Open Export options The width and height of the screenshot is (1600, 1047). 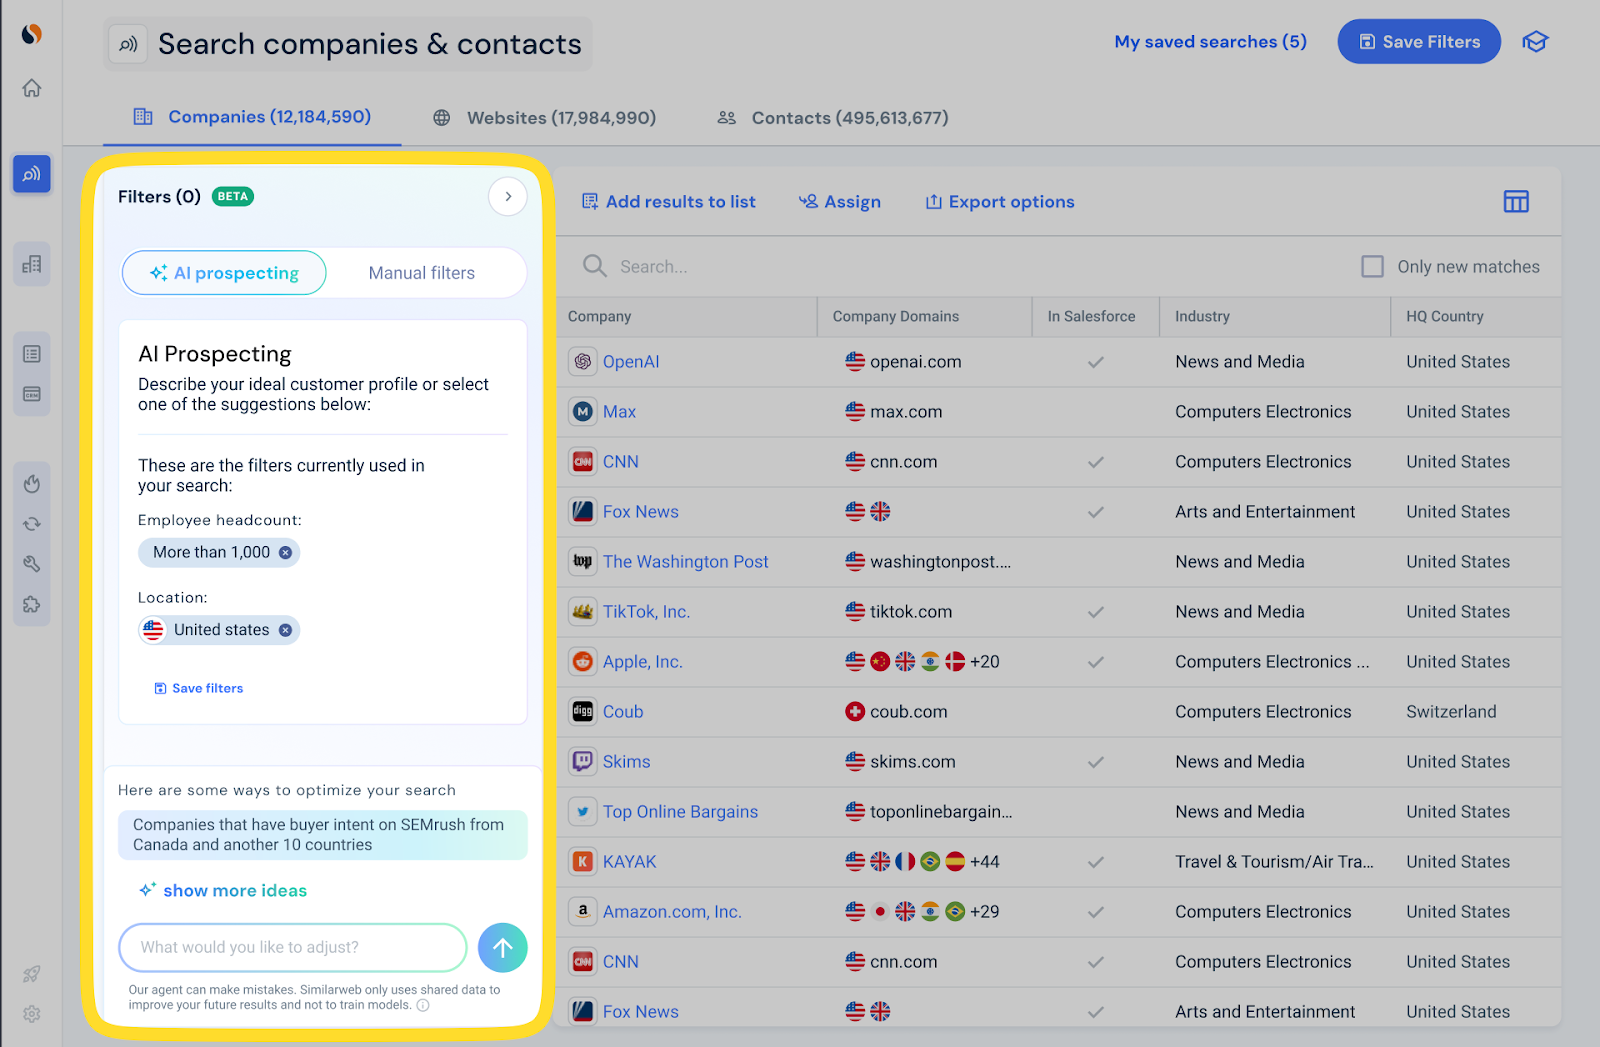(x=1000, y=202)
